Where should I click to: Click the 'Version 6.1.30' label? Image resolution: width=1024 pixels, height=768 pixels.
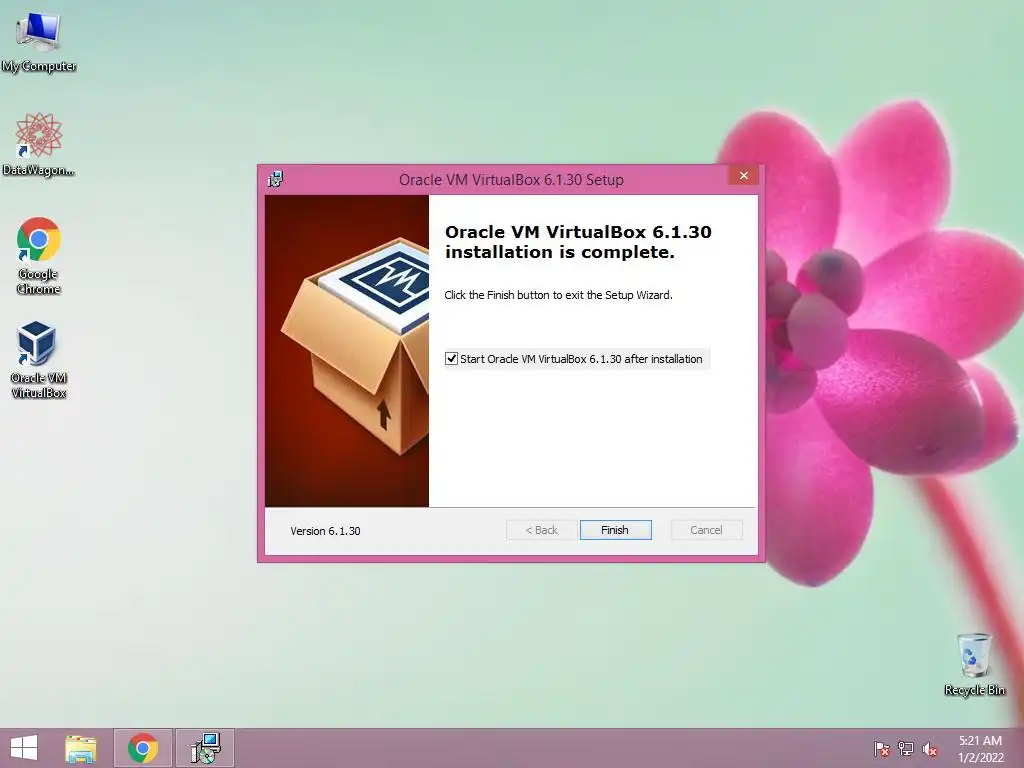pyautogui.click(x=325, y=531)
